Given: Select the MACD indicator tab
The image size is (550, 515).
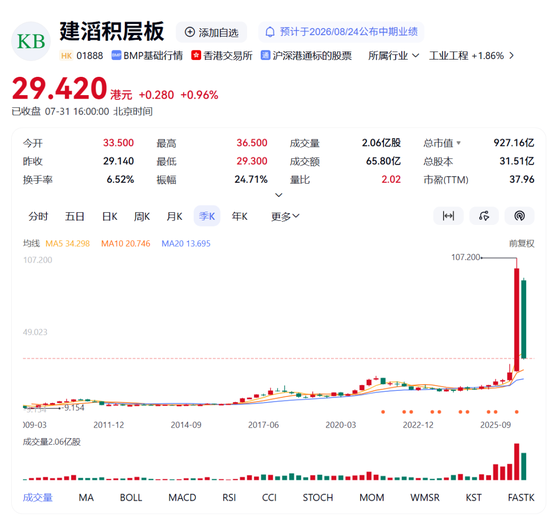Looking at the screenshot, I should pos(182,497).
